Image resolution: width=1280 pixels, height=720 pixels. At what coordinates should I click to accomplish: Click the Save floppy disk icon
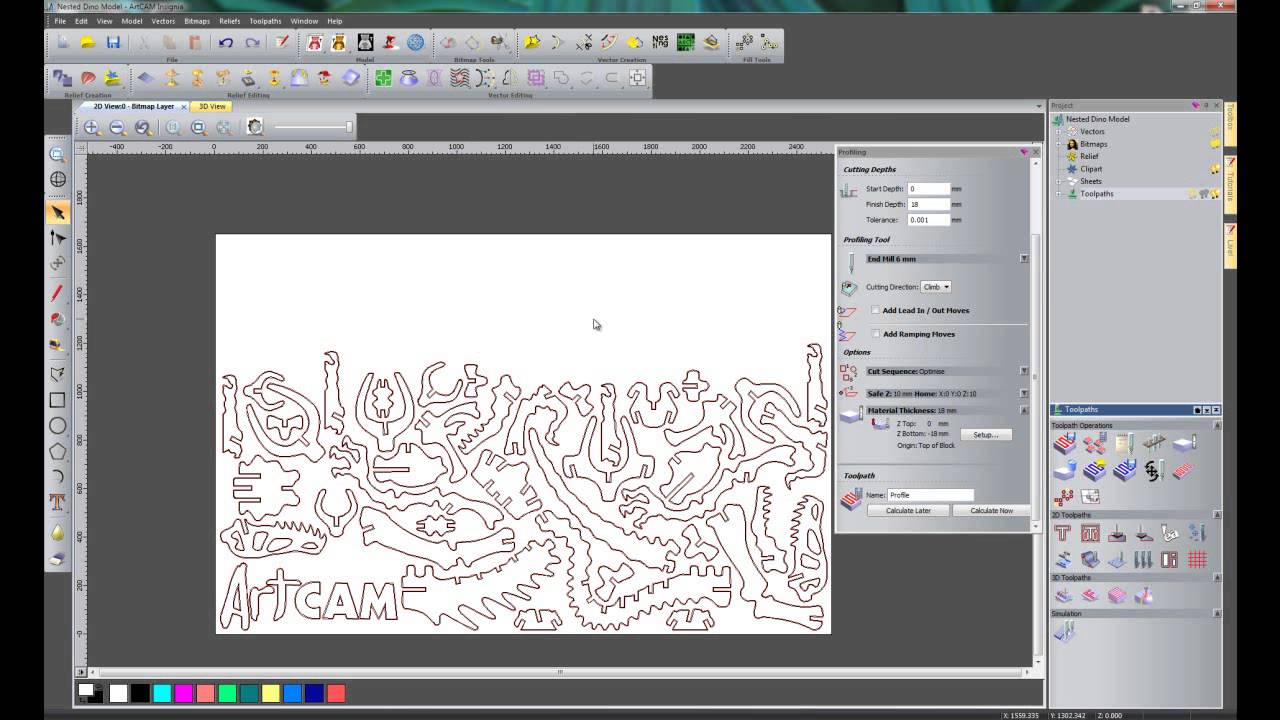tap(113, 42)
